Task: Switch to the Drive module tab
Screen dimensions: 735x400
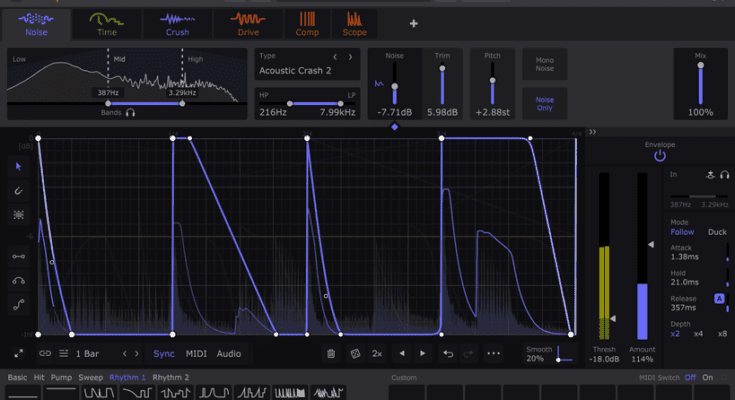Action: point(247,22)
